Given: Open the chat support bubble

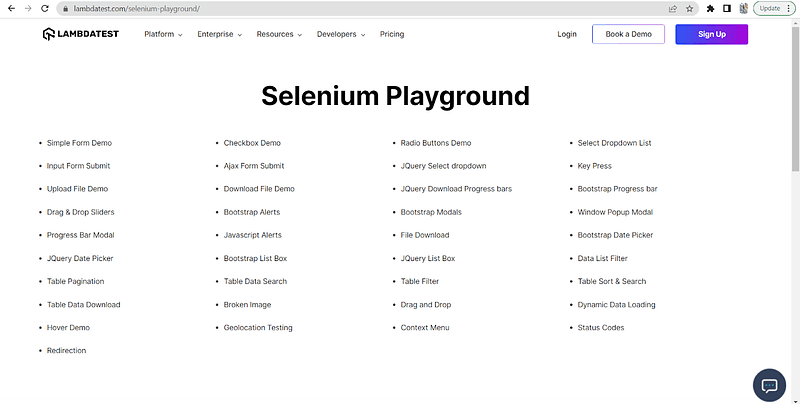Looking at the screenshot, I should point(769,385).
